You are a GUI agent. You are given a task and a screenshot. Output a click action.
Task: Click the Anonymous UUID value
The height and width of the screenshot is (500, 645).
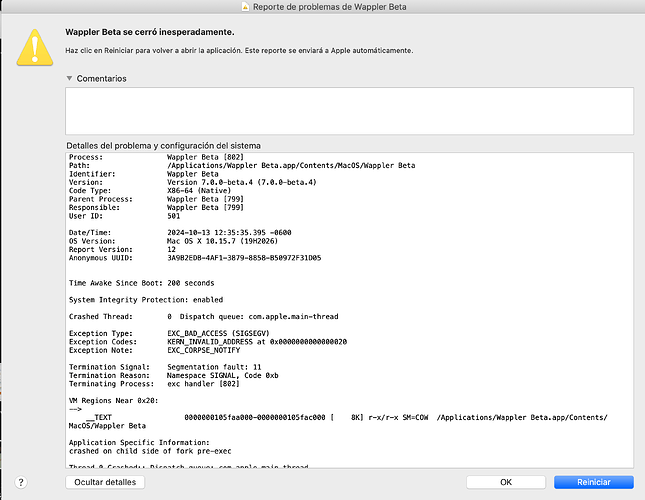coord(244,257)
